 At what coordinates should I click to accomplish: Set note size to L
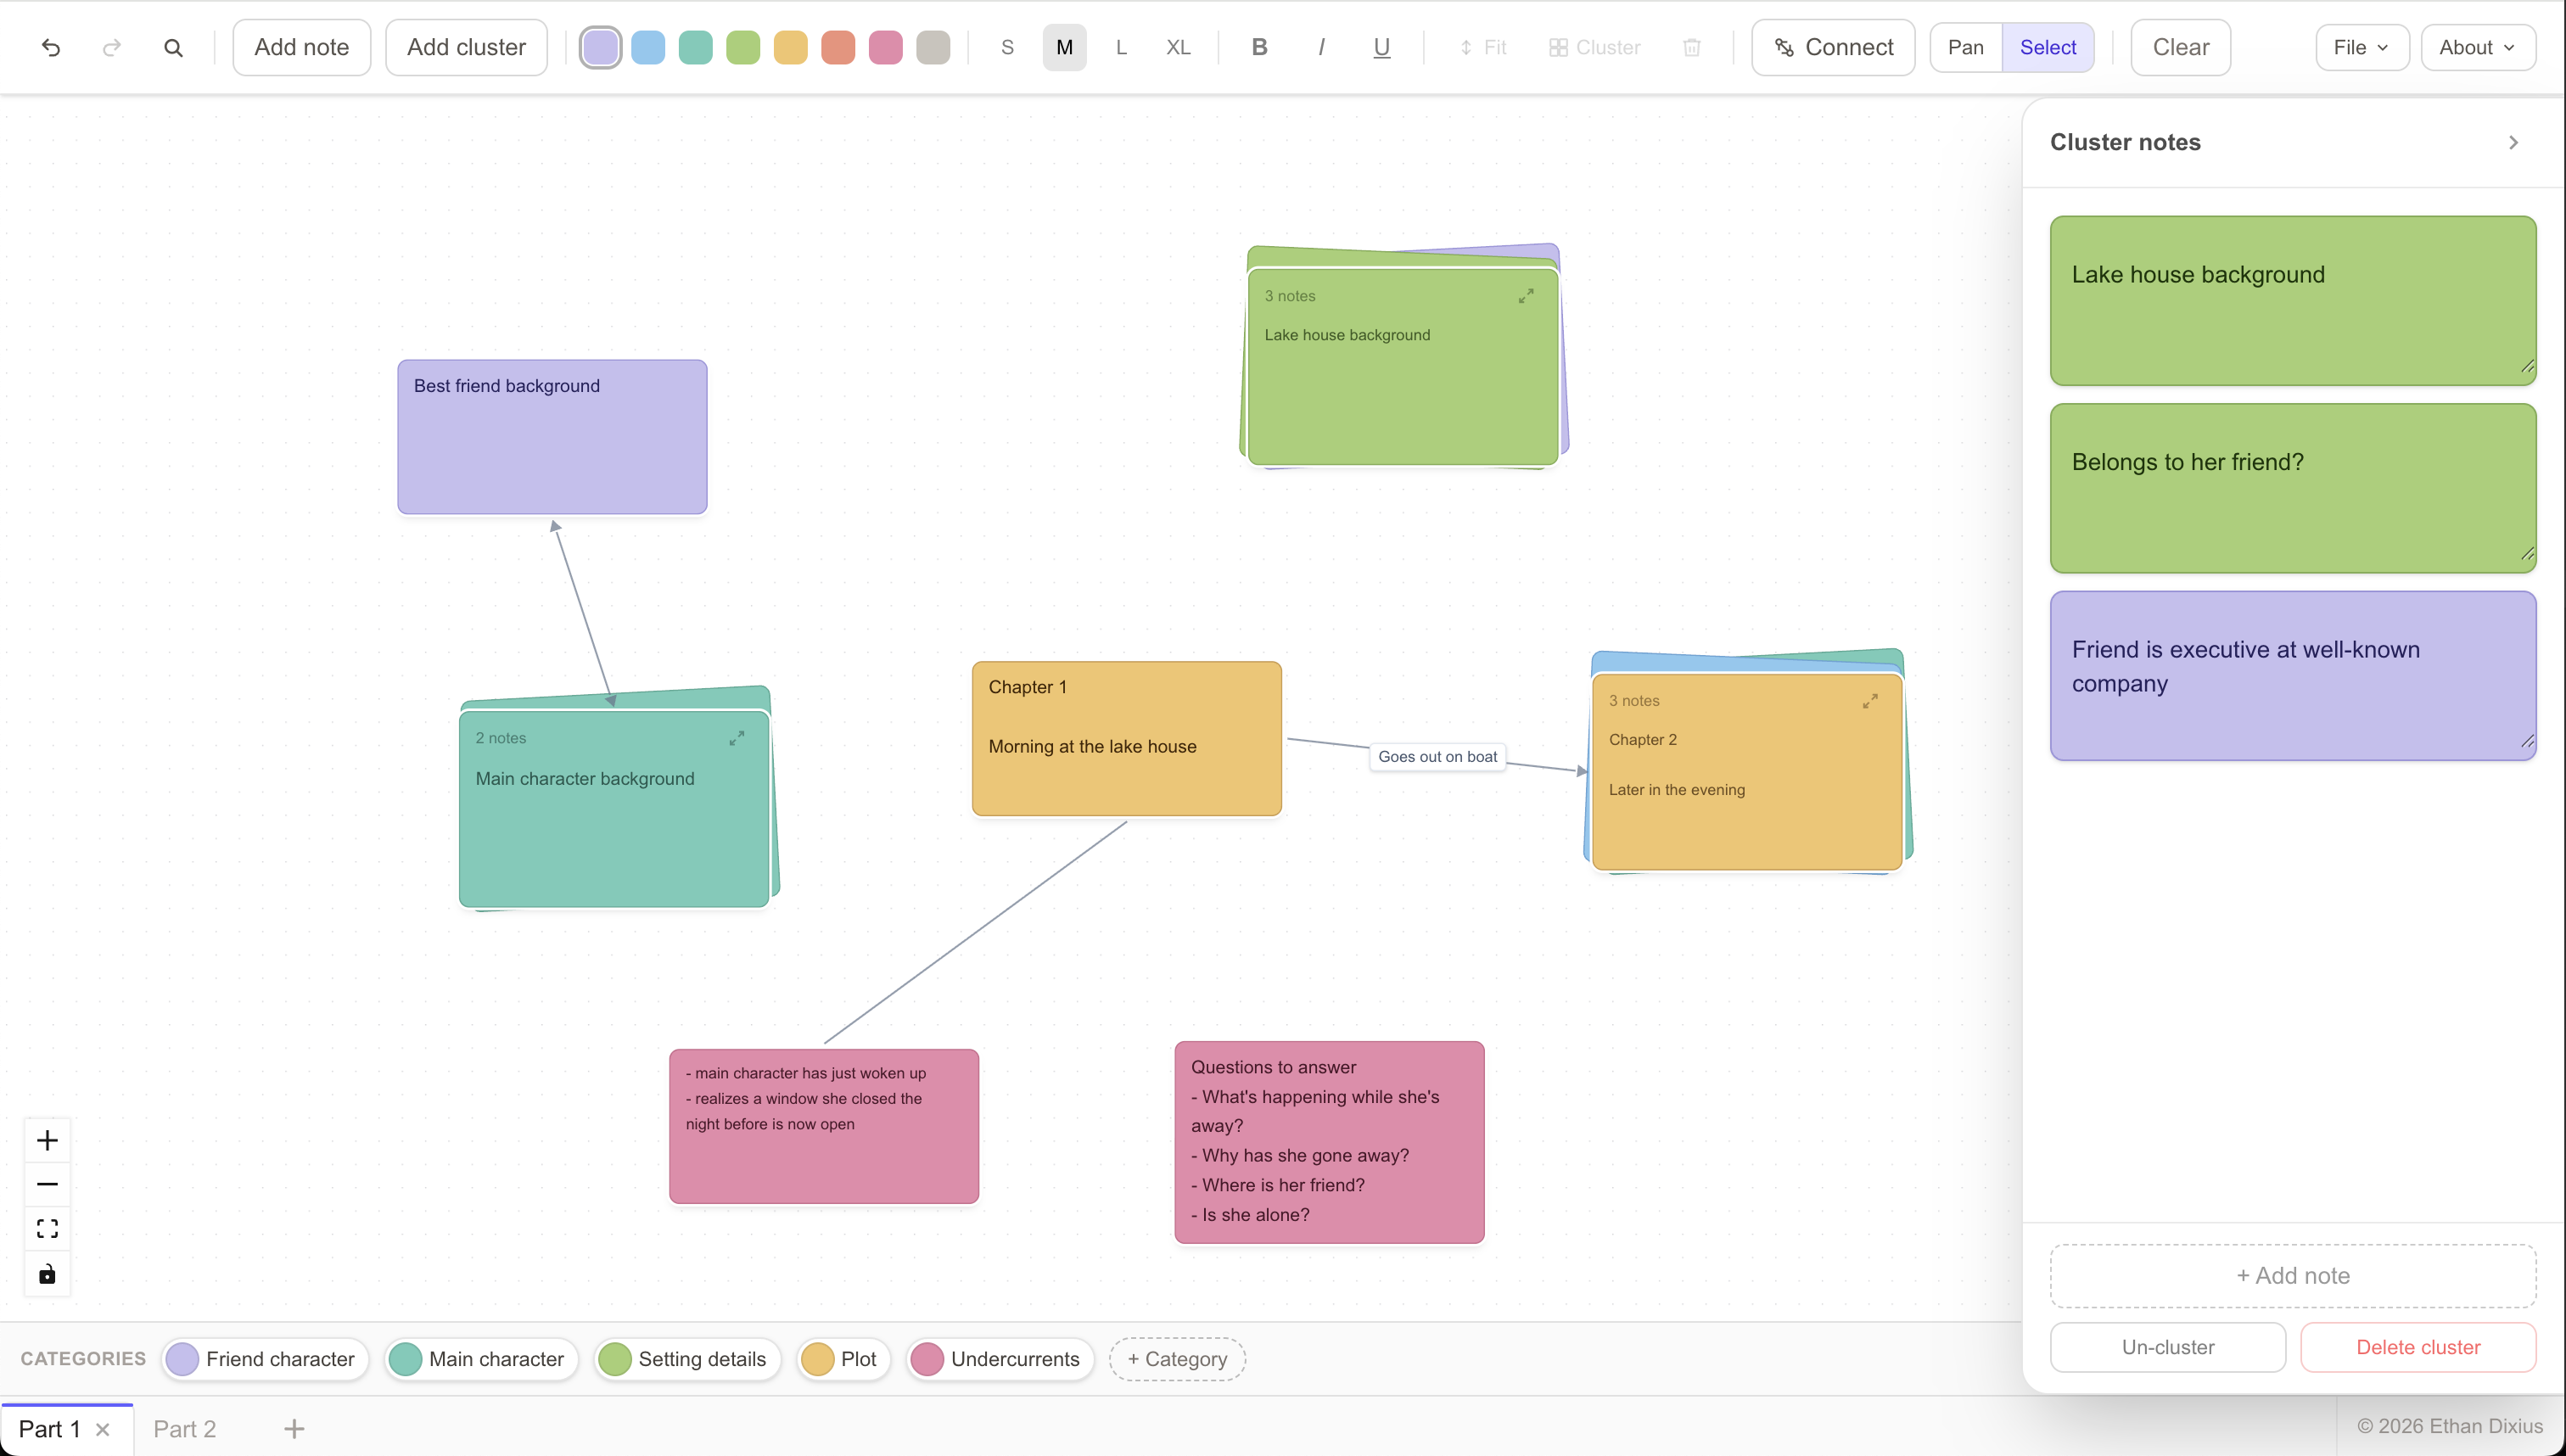coord(1121,47)
